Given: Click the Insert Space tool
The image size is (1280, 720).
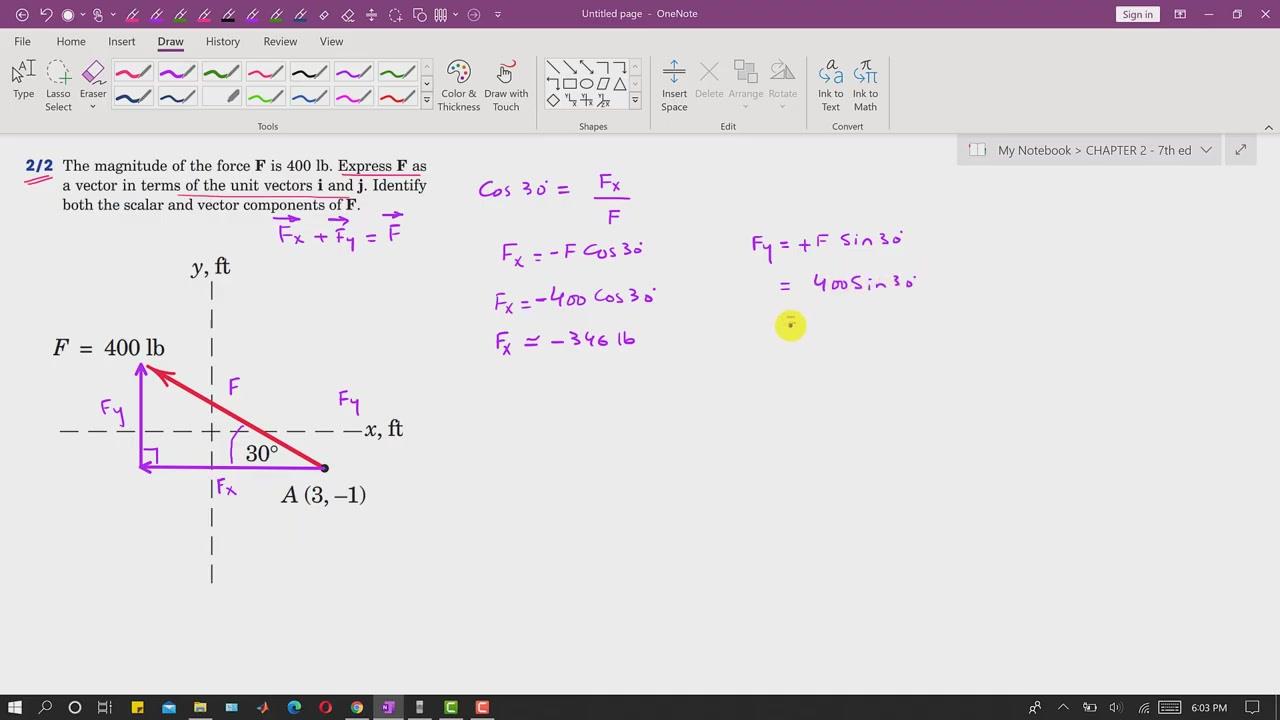Looking at the screenshot, I should [674, 85].
